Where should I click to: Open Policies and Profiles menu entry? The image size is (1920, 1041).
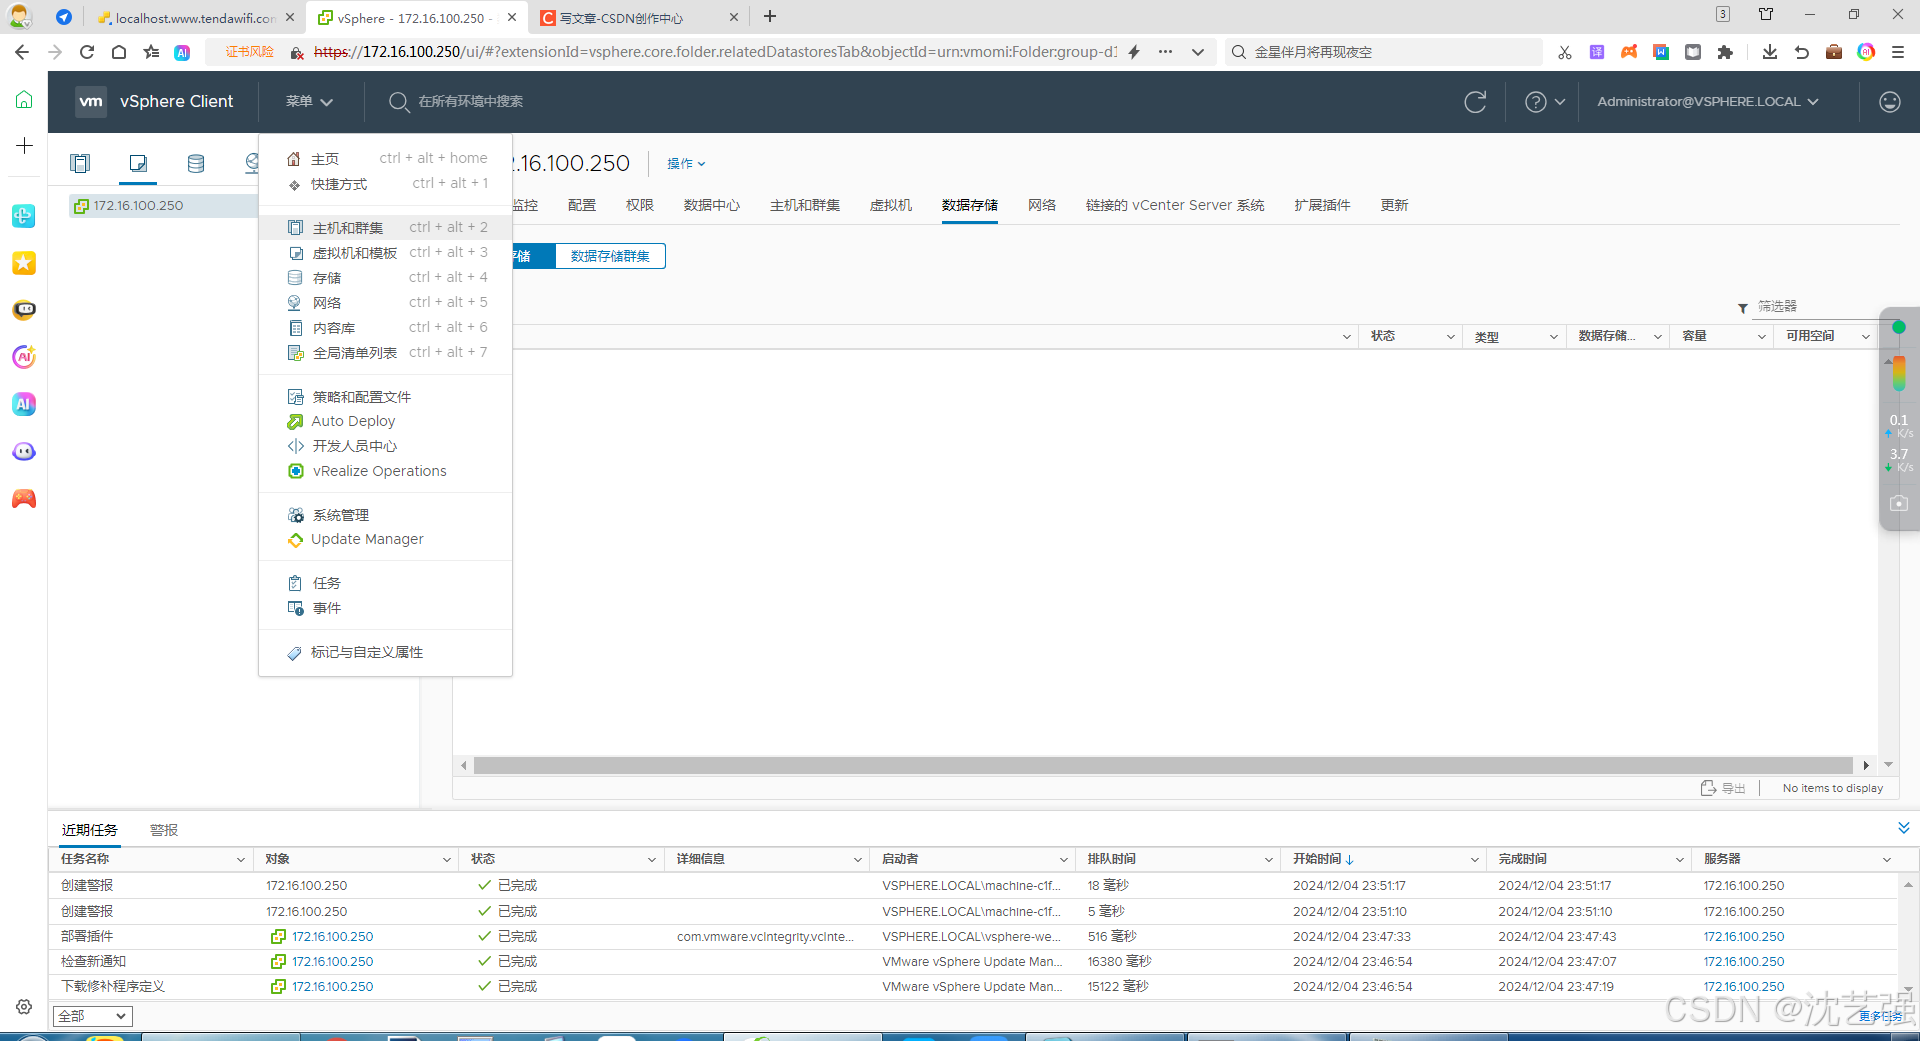pyautogui.click(x=385, y=397)
